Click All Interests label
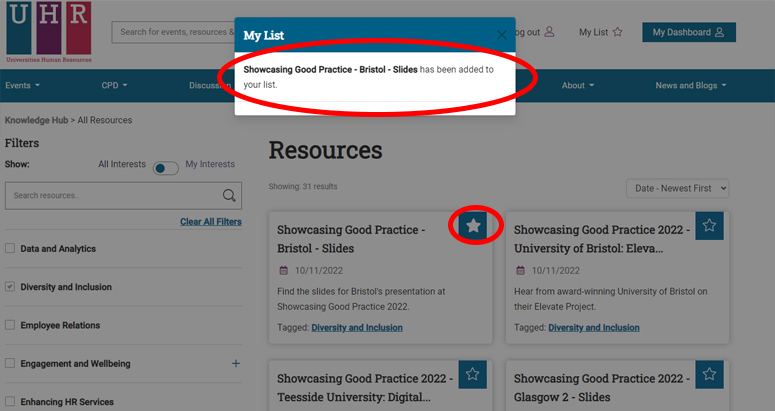This screenshot has width=775, height=411. (x=122, y=164)
